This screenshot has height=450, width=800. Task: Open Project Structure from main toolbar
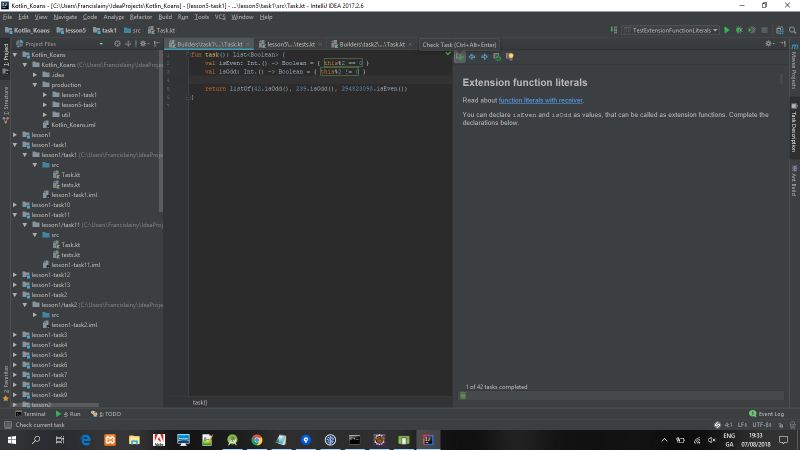(x=780, y=30)
